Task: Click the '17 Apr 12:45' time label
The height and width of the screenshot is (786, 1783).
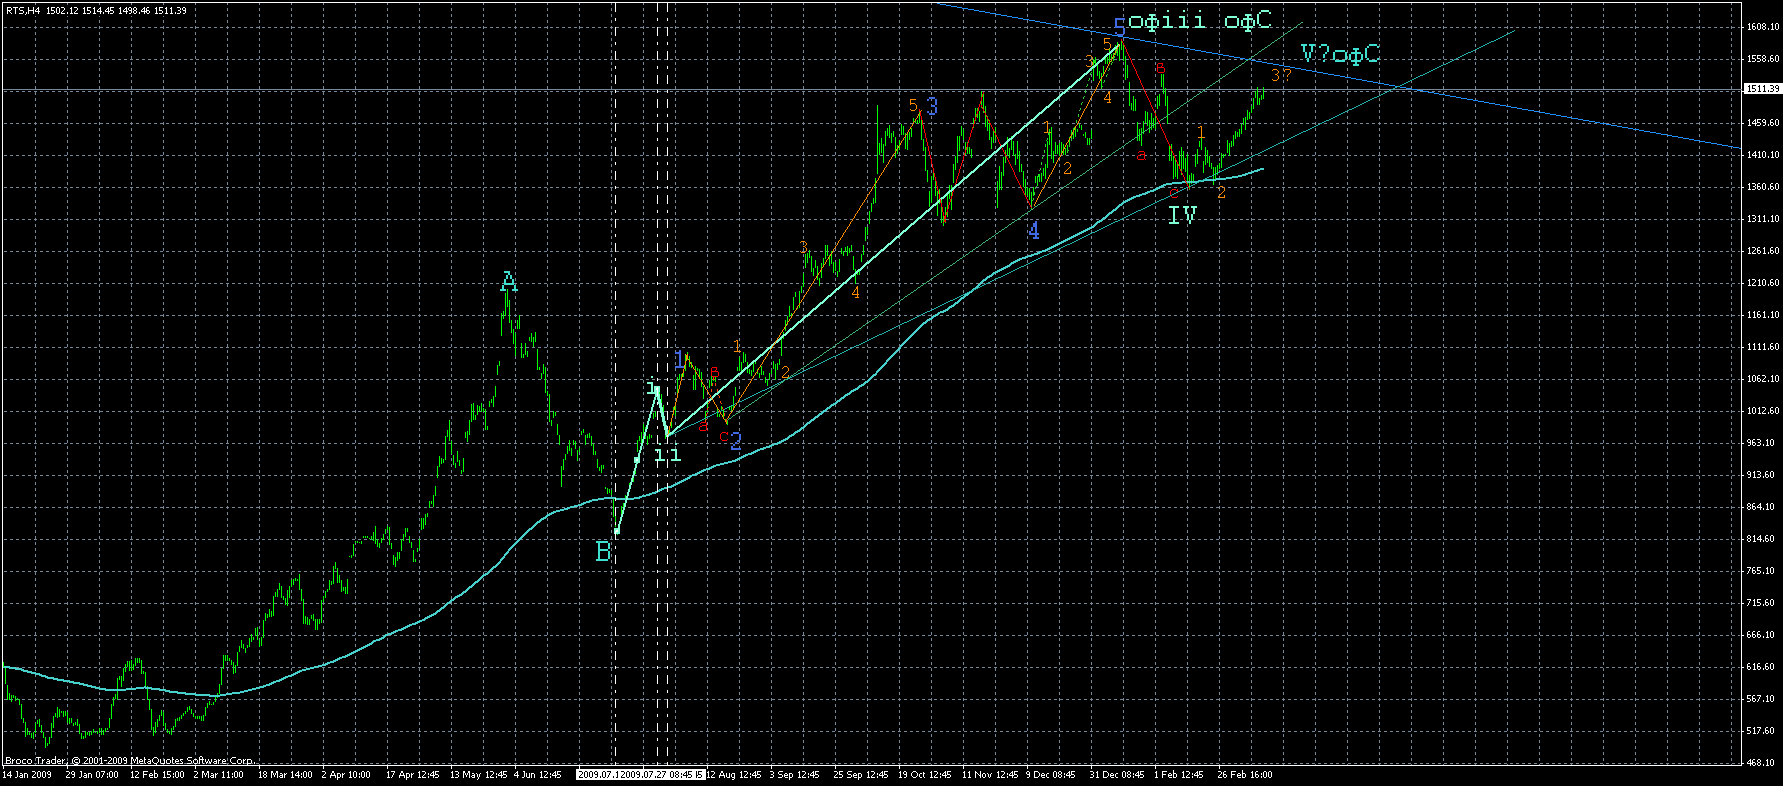Action: coord(413,774)
